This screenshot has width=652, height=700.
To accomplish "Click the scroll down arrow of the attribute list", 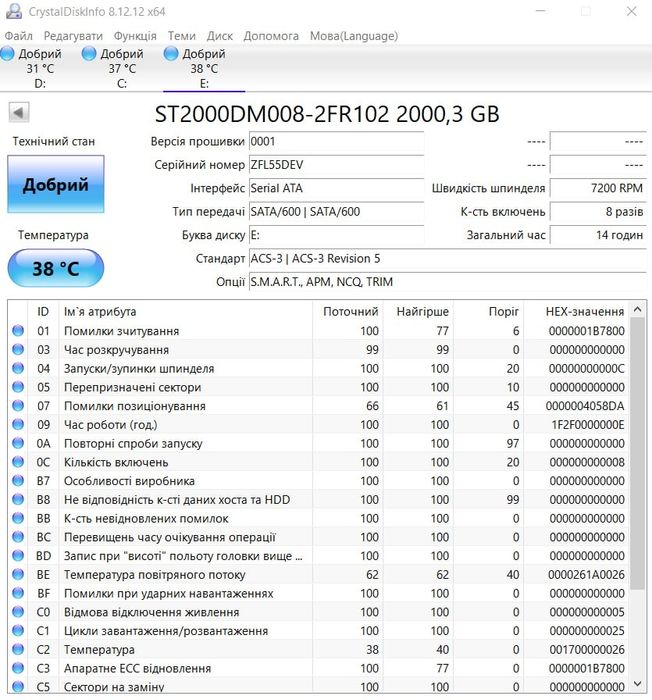I will click(x=638, y=684).
